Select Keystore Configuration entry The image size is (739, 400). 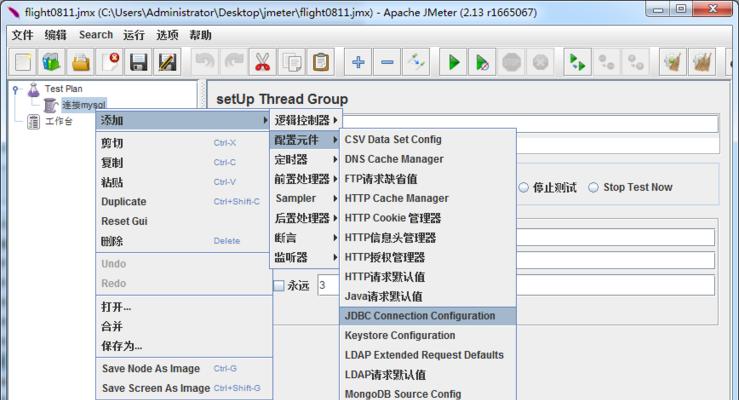click(427, 335)
